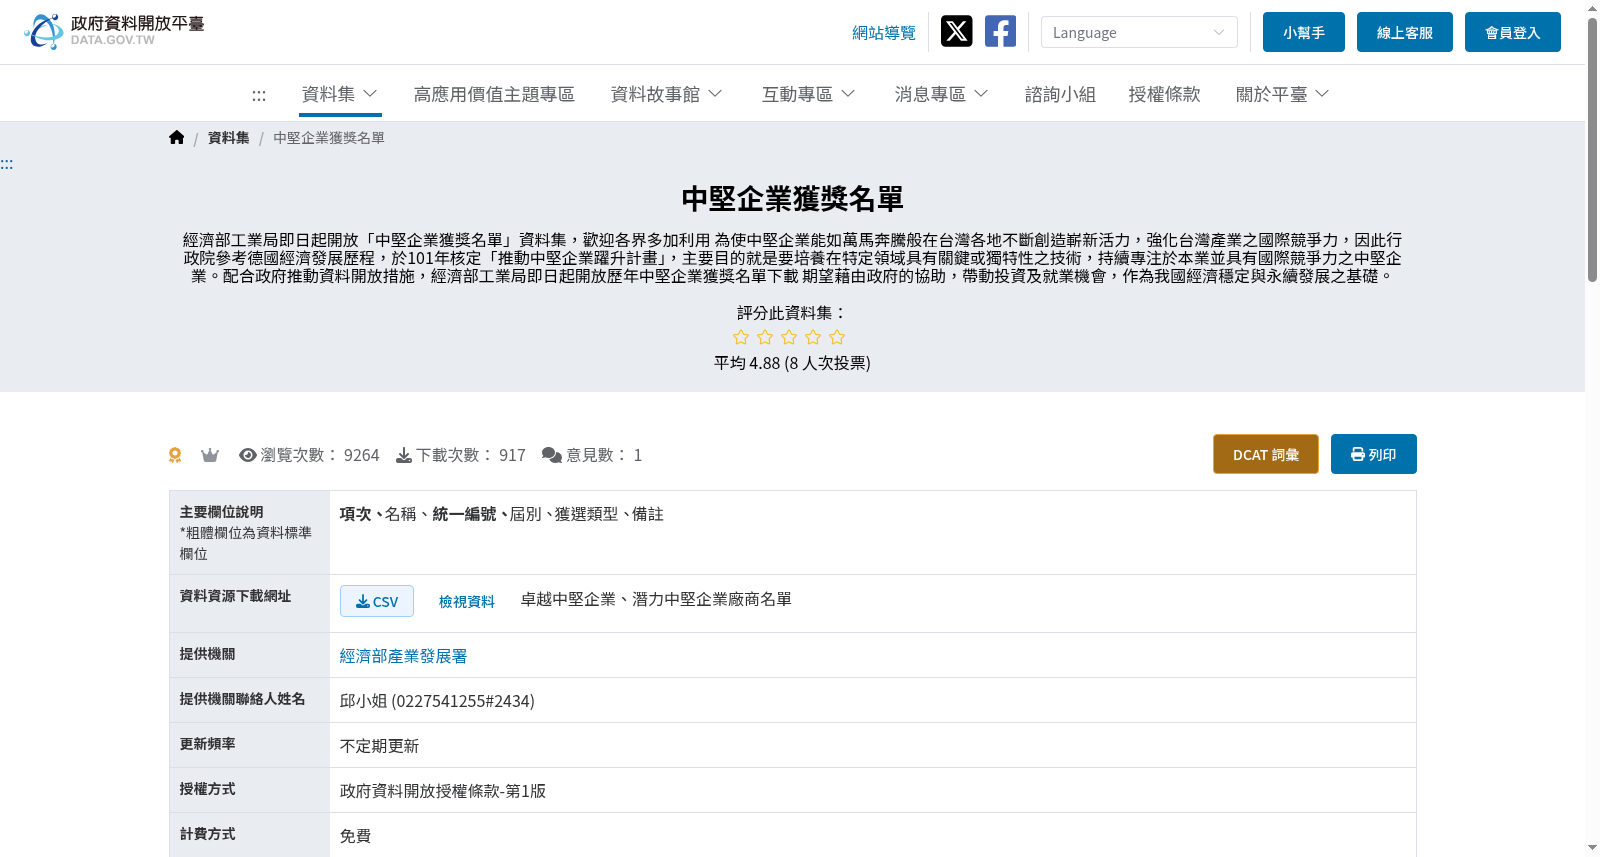This screenshot has height=857, width=1600.
Task: Click the eye icon beside 瀏覽次數
Action: [248, 455]
